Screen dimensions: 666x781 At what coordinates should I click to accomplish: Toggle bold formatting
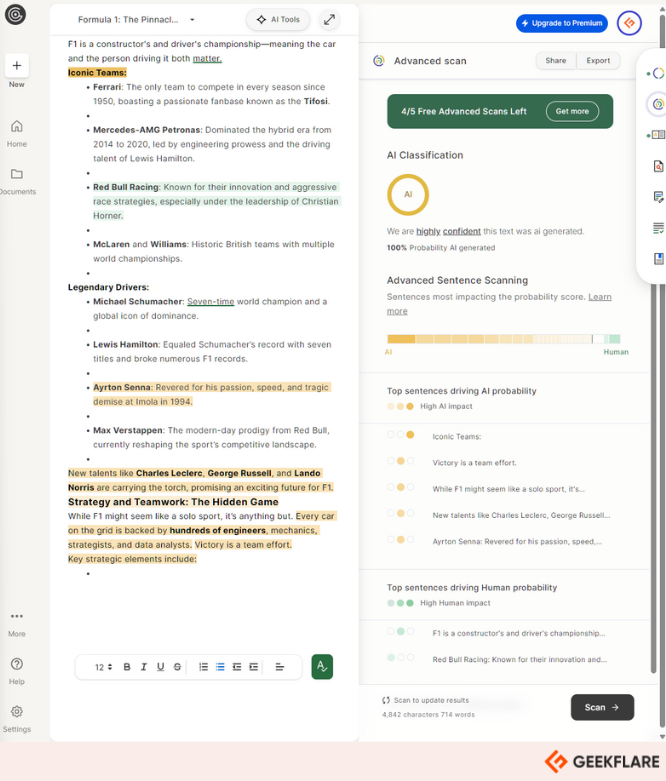[x=127, y=667]
